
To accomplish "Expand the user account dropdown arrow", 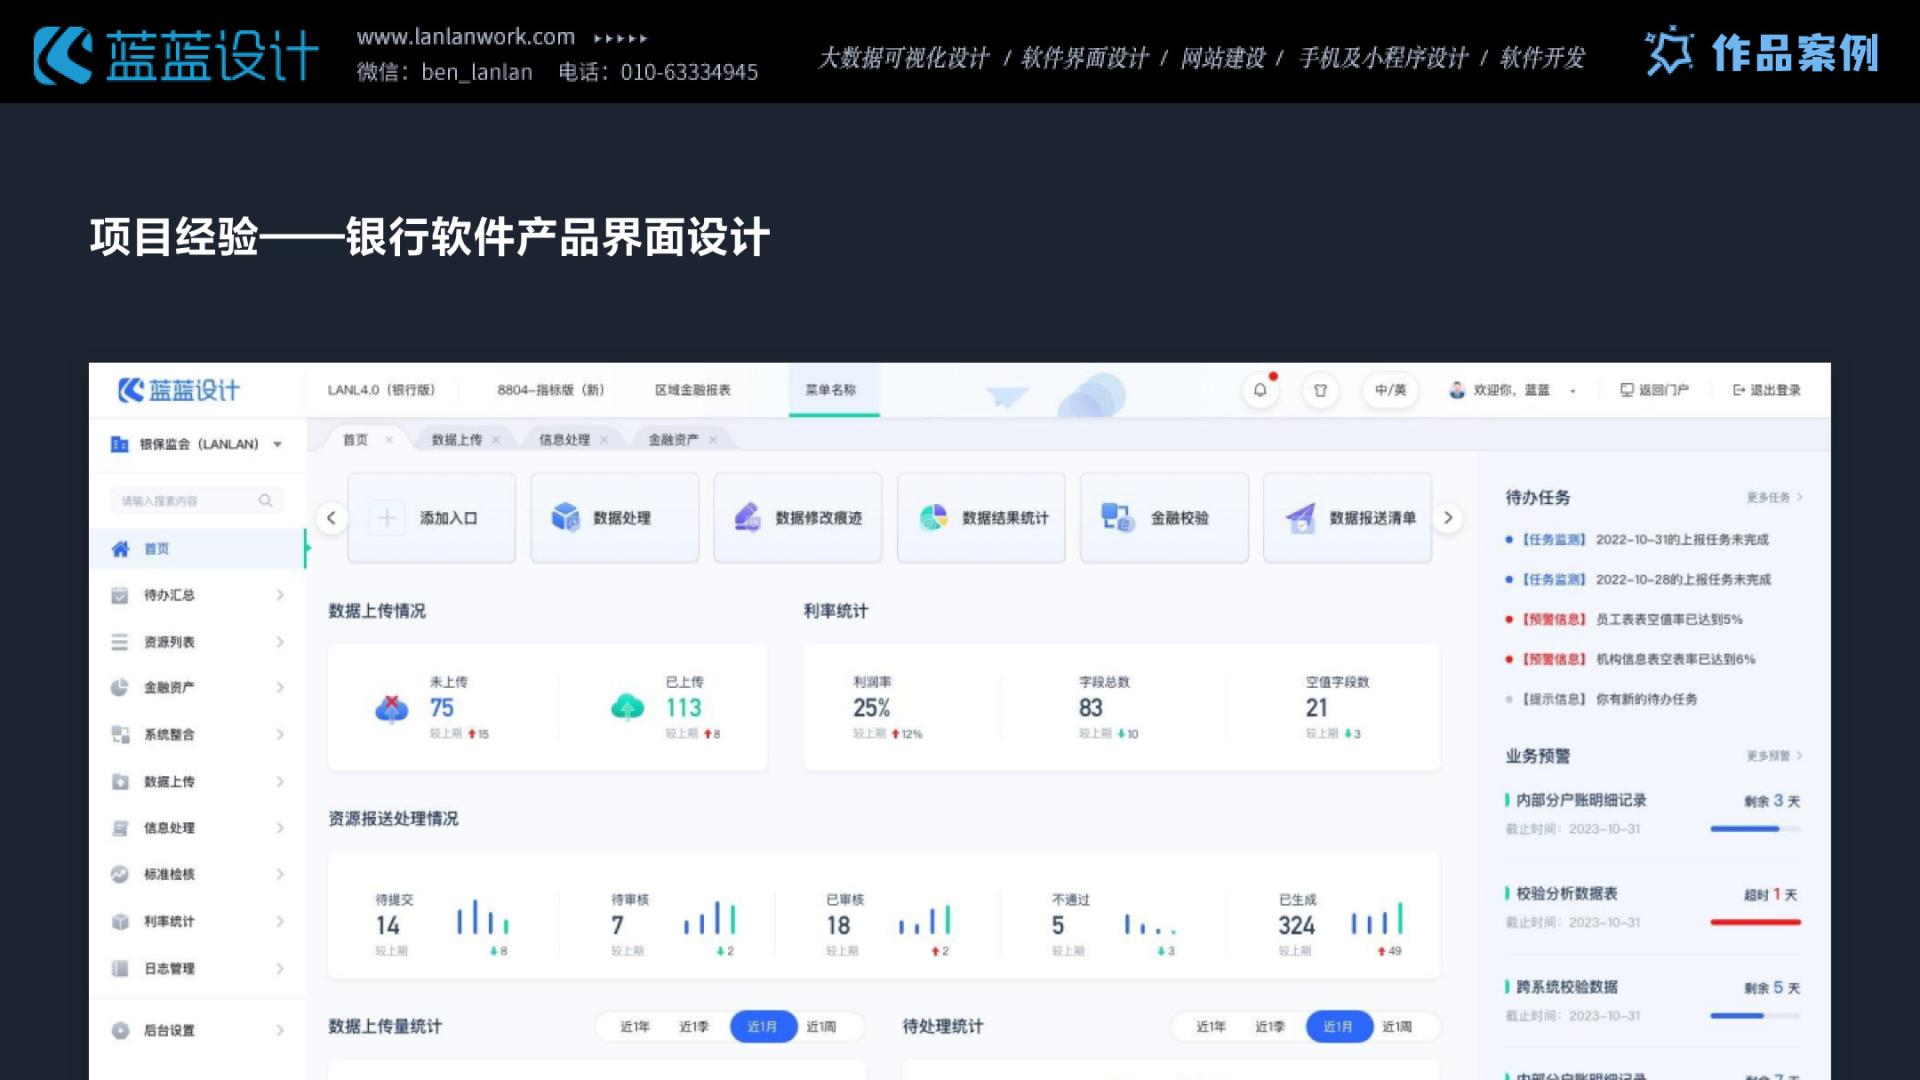I will point(1573,391).
